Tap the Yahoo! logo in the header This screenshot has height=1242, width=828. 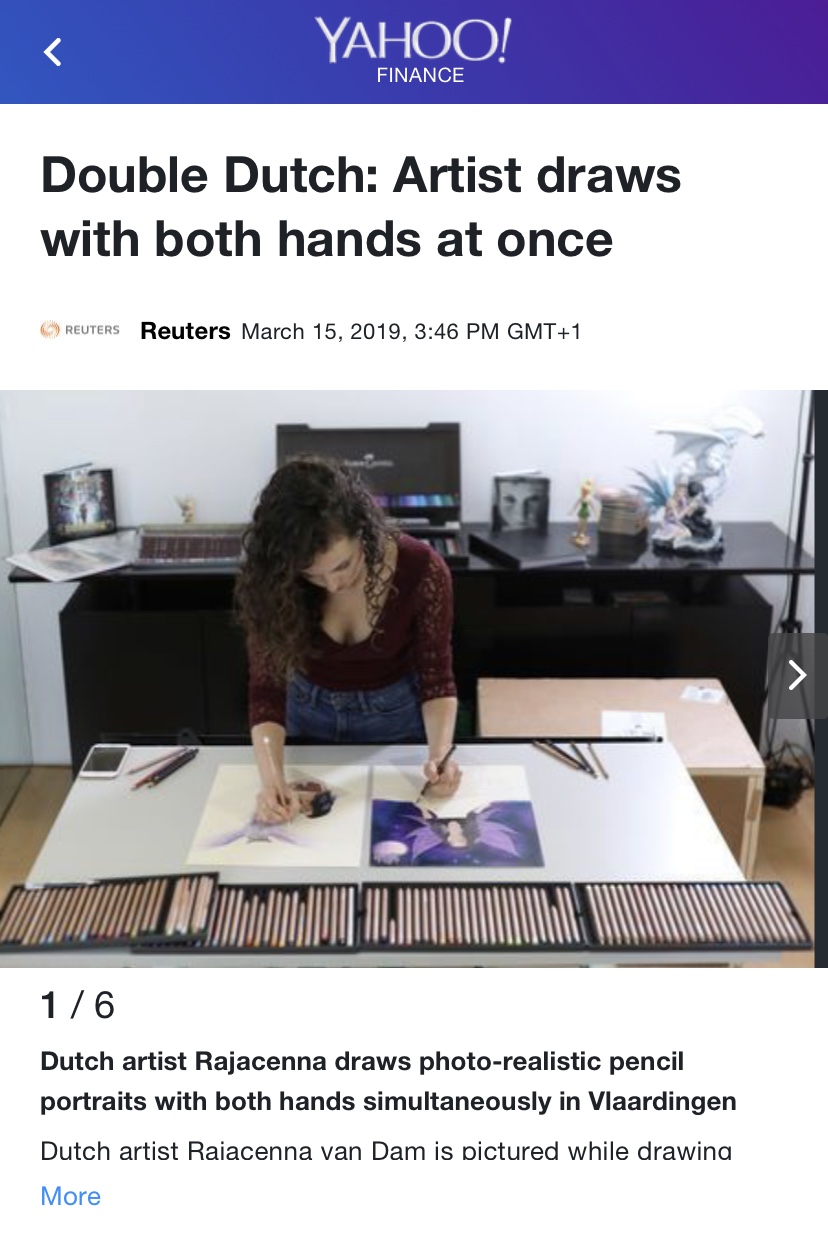coord(413,42)
